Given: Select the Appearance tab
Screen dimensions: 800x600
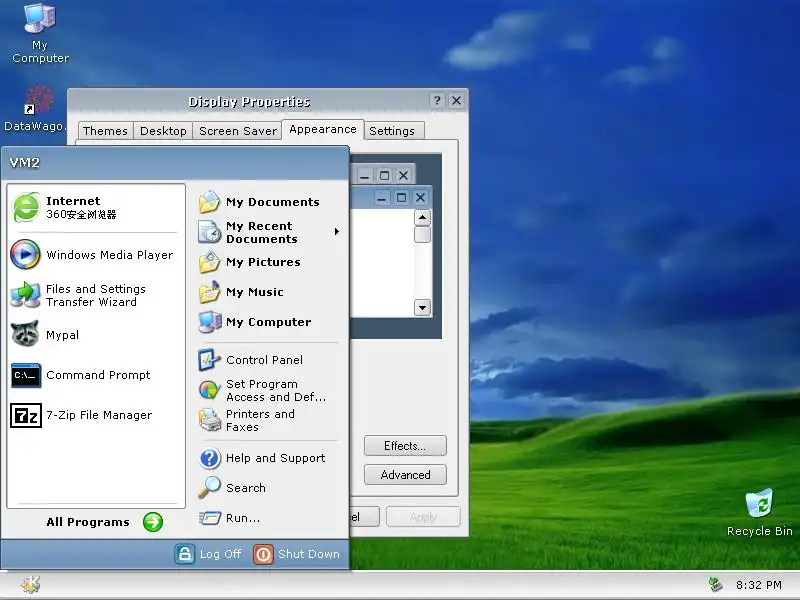Looking at the screenshot, I should 323,129.
